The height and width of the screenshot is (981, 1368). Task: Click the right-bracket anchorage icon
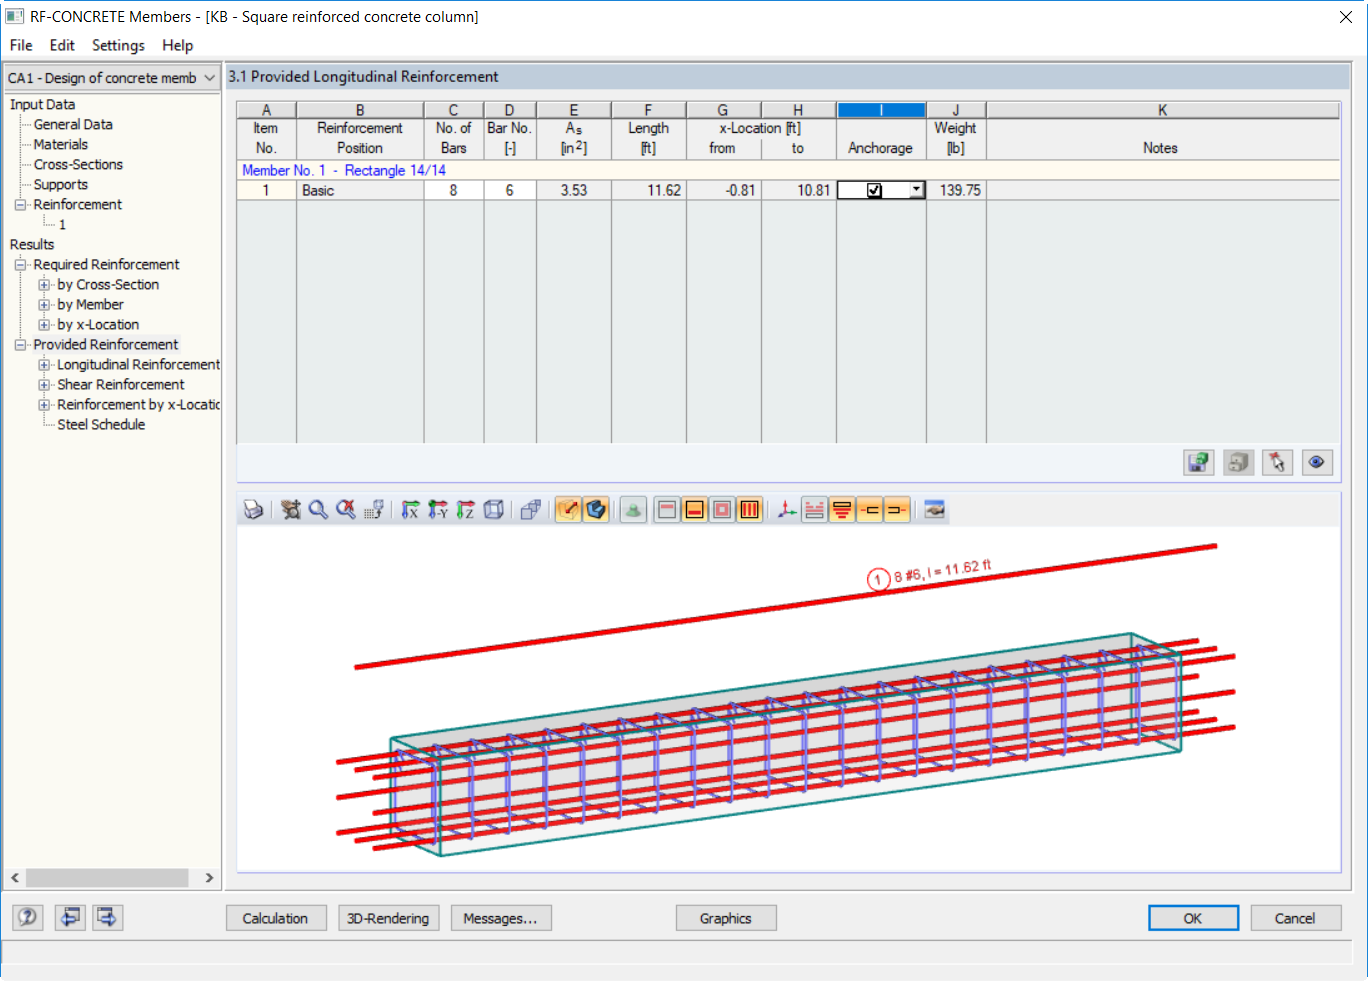[897, 510]
